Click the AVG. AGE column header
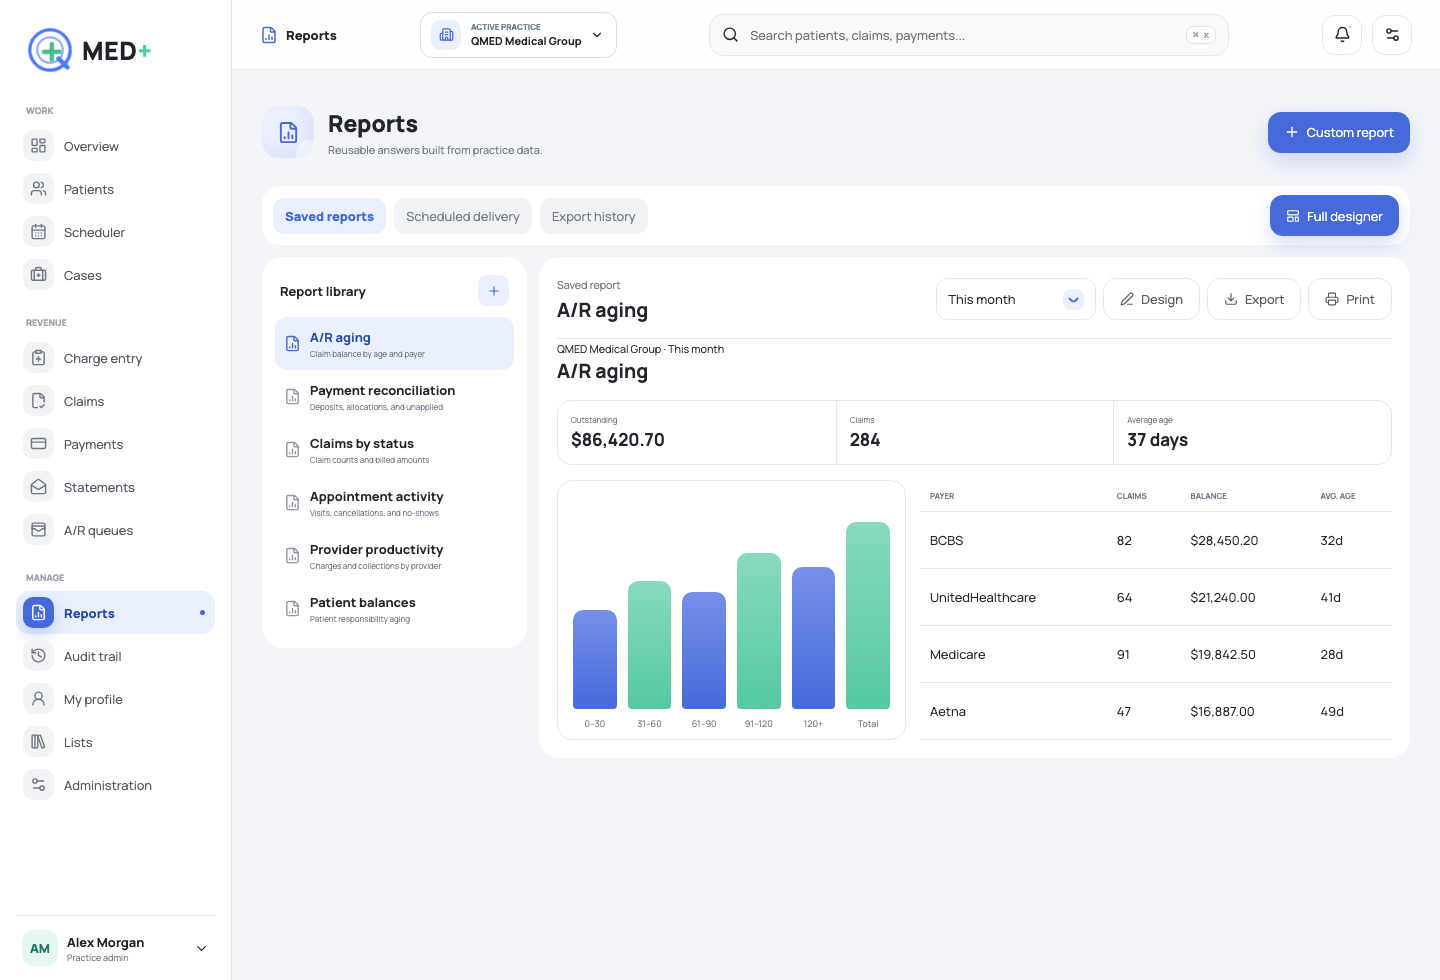 click(x=1338, y=496)
